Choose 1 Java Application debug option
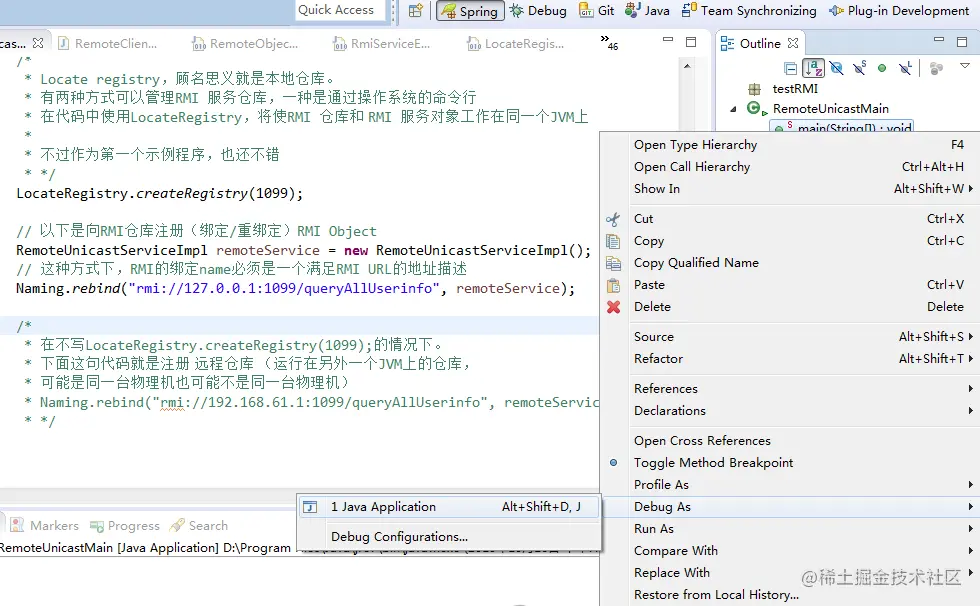Image resolution: width=980 pixels, height=606 pixels. pos(449,507)
